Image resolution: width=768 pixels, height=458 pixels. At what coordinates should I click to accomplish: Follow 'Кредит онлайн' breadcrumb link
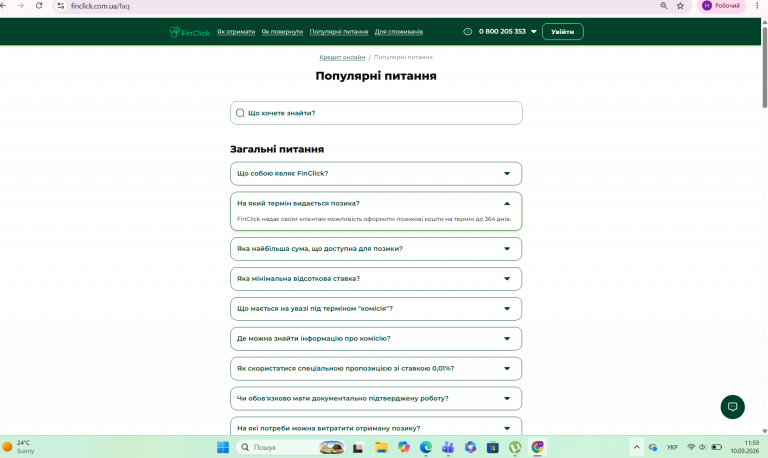click(342, 57)
